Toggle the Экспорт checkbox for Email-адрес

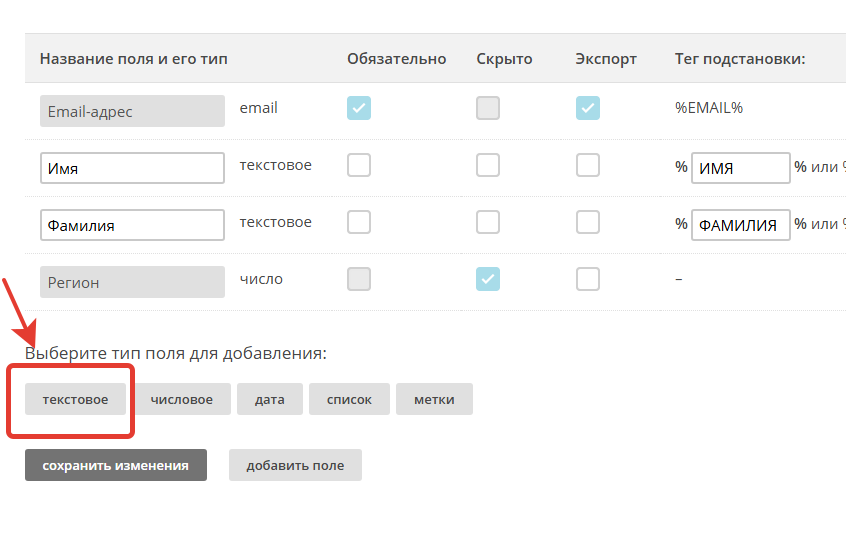587,108
